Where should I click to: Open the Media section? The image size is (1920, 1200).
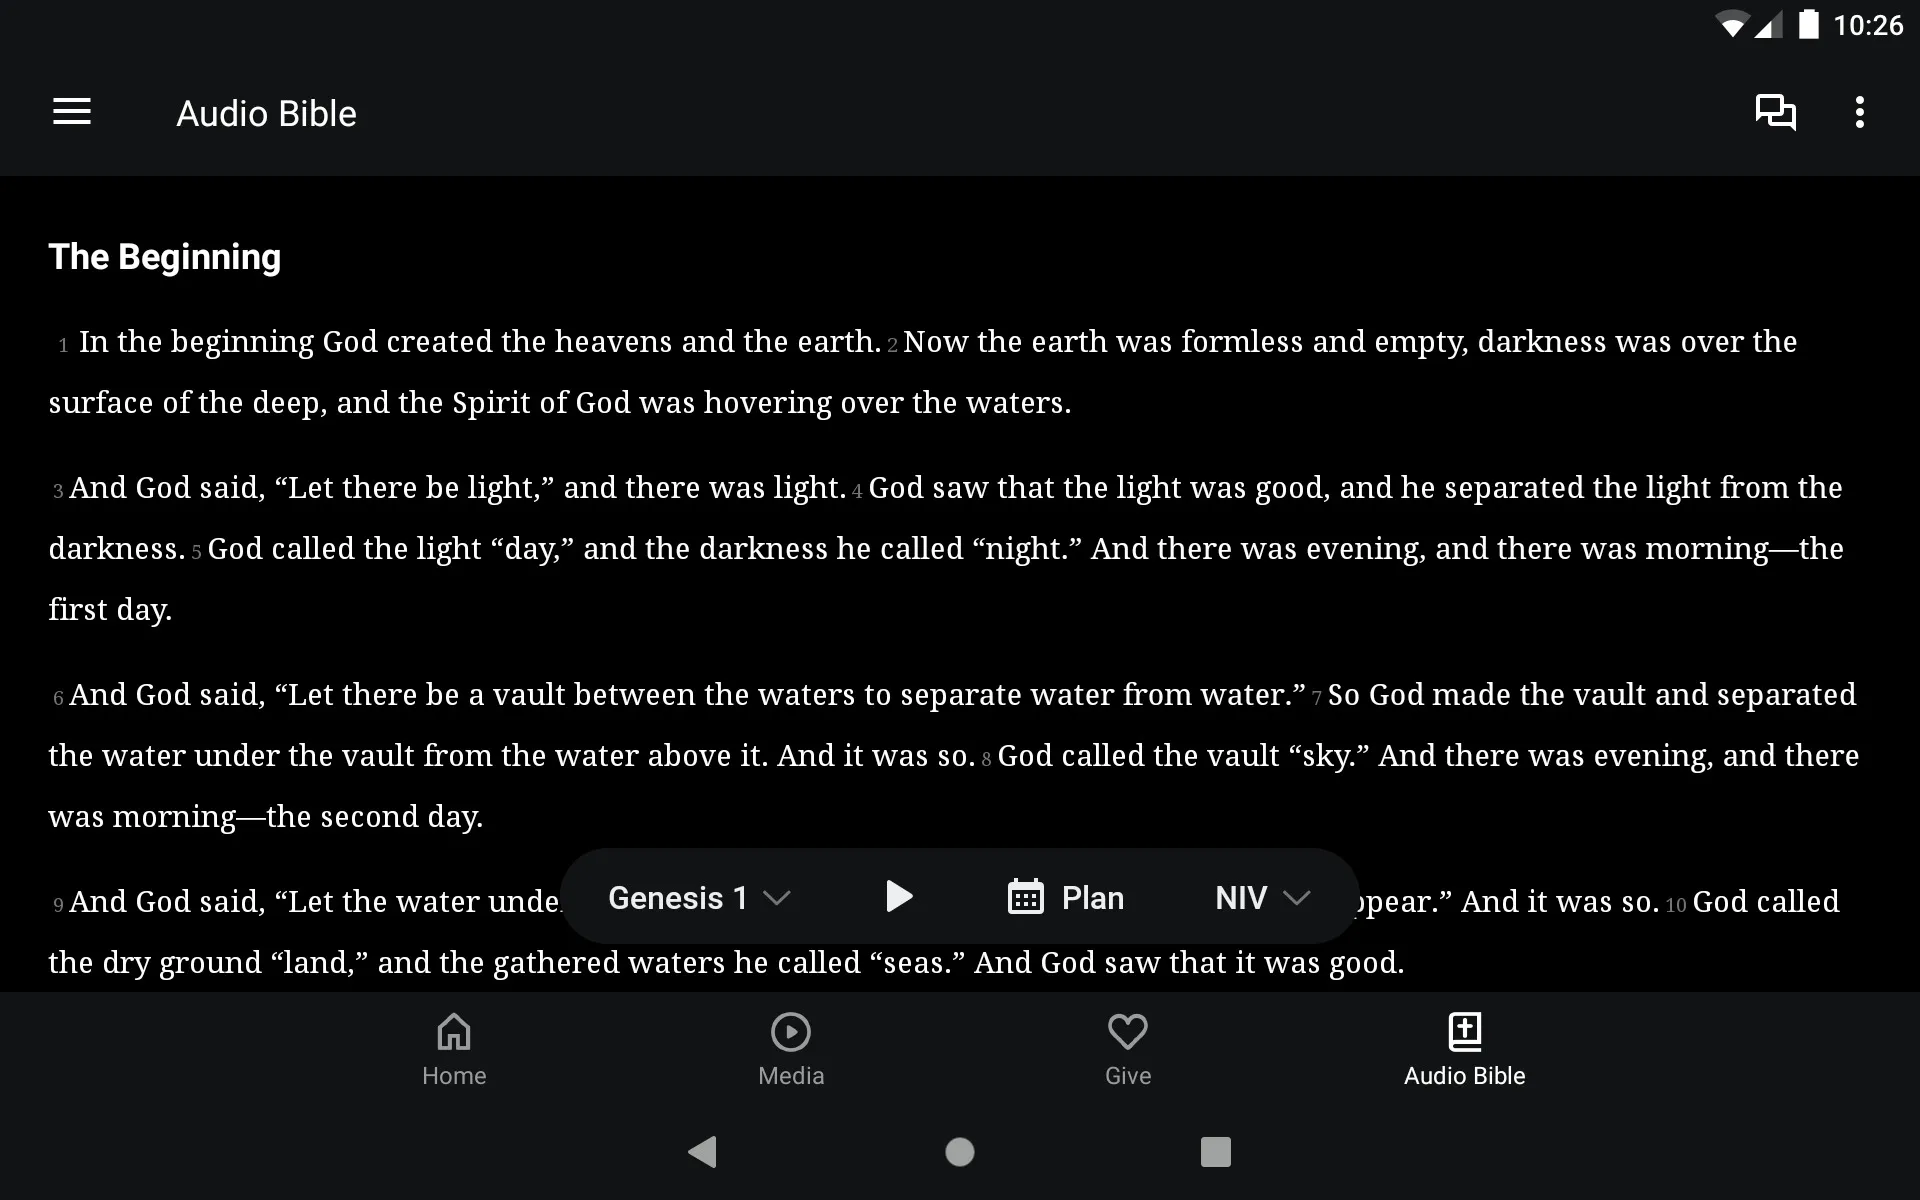point(791,1048)
